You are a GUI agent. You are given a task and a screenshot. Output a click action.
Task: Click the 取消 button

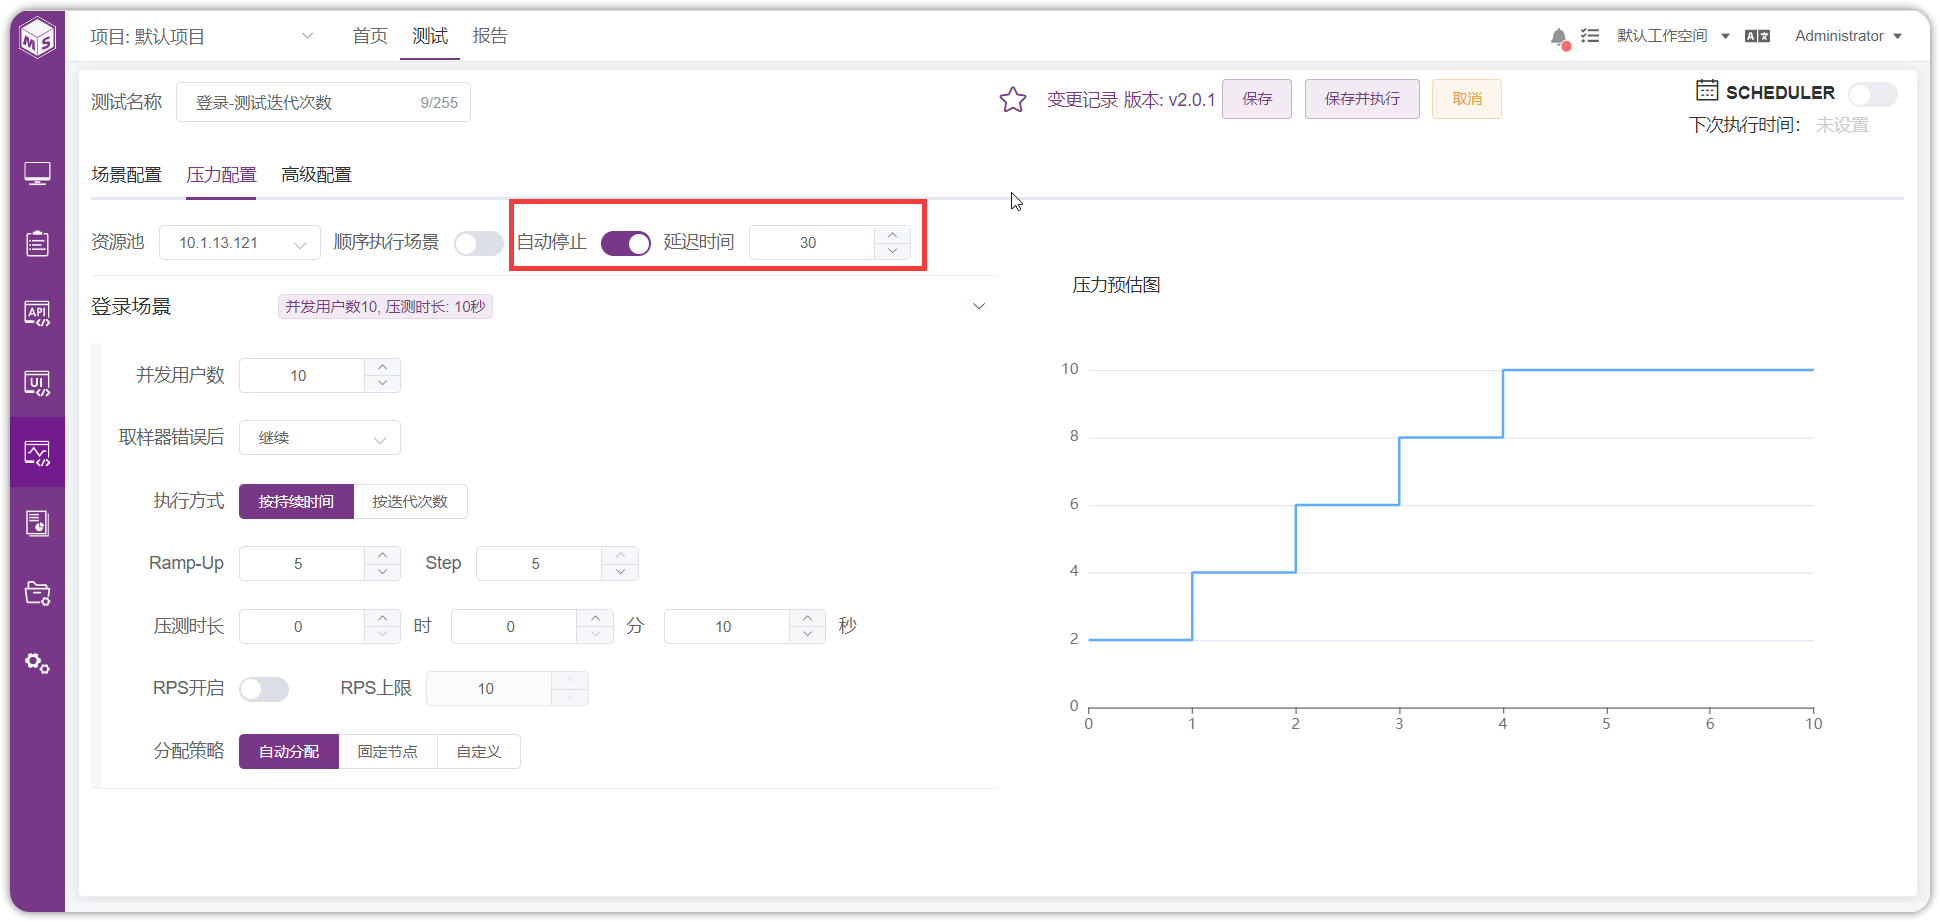[x=1467, y=99]
